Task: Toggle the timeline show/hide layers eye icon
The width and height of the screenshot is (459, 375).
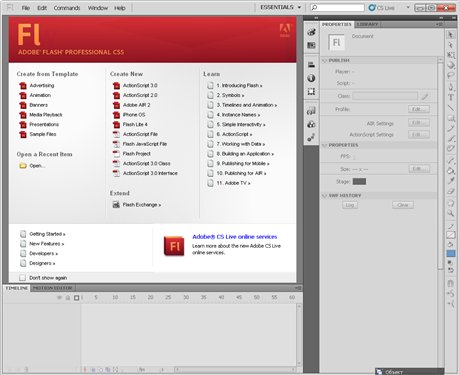Action: pos(60,298)
